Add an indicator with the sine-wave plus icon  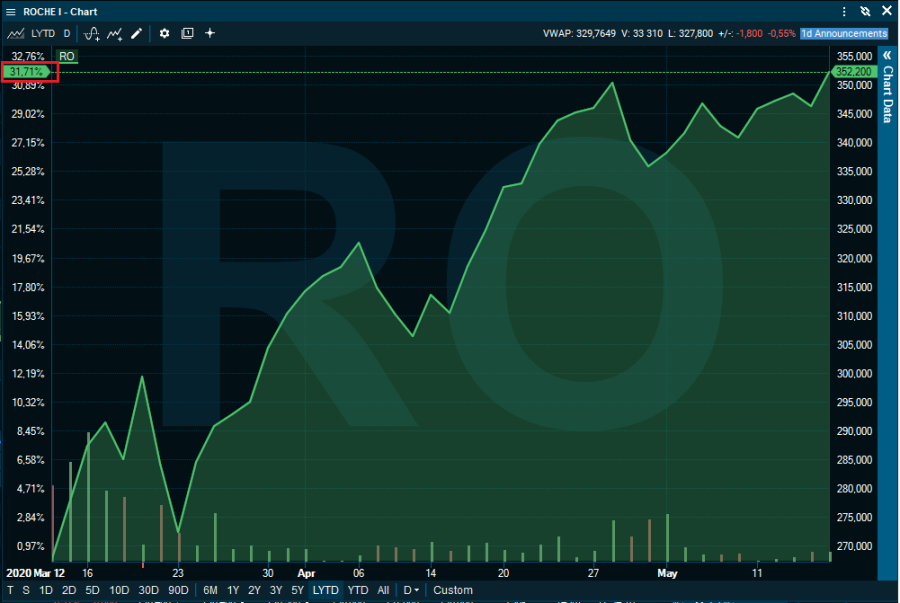pyautogui.click(x=92, y=33)
